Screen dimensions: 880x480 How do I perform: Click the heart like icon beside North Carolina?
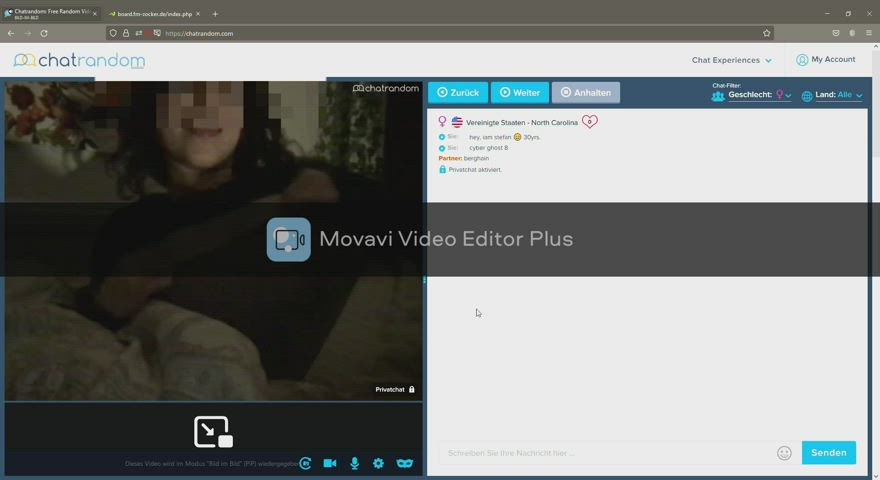tap(589, 121)
